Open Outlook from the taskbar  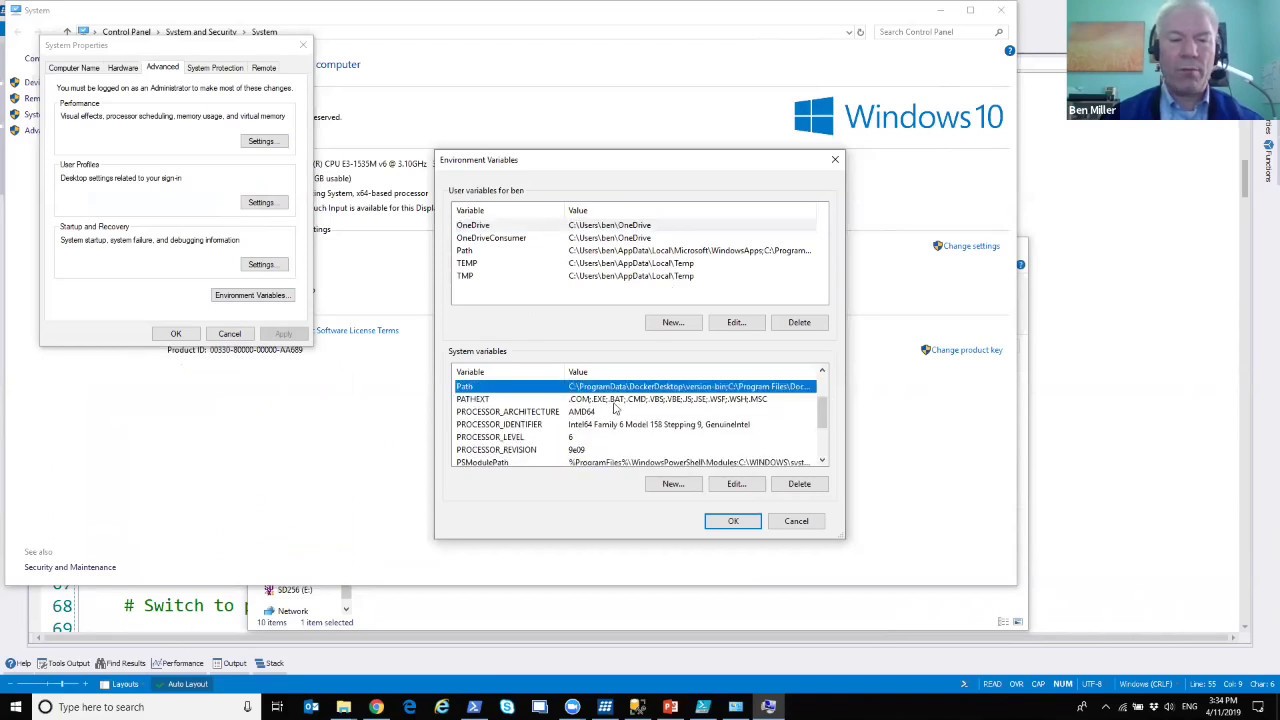[311, 707]
